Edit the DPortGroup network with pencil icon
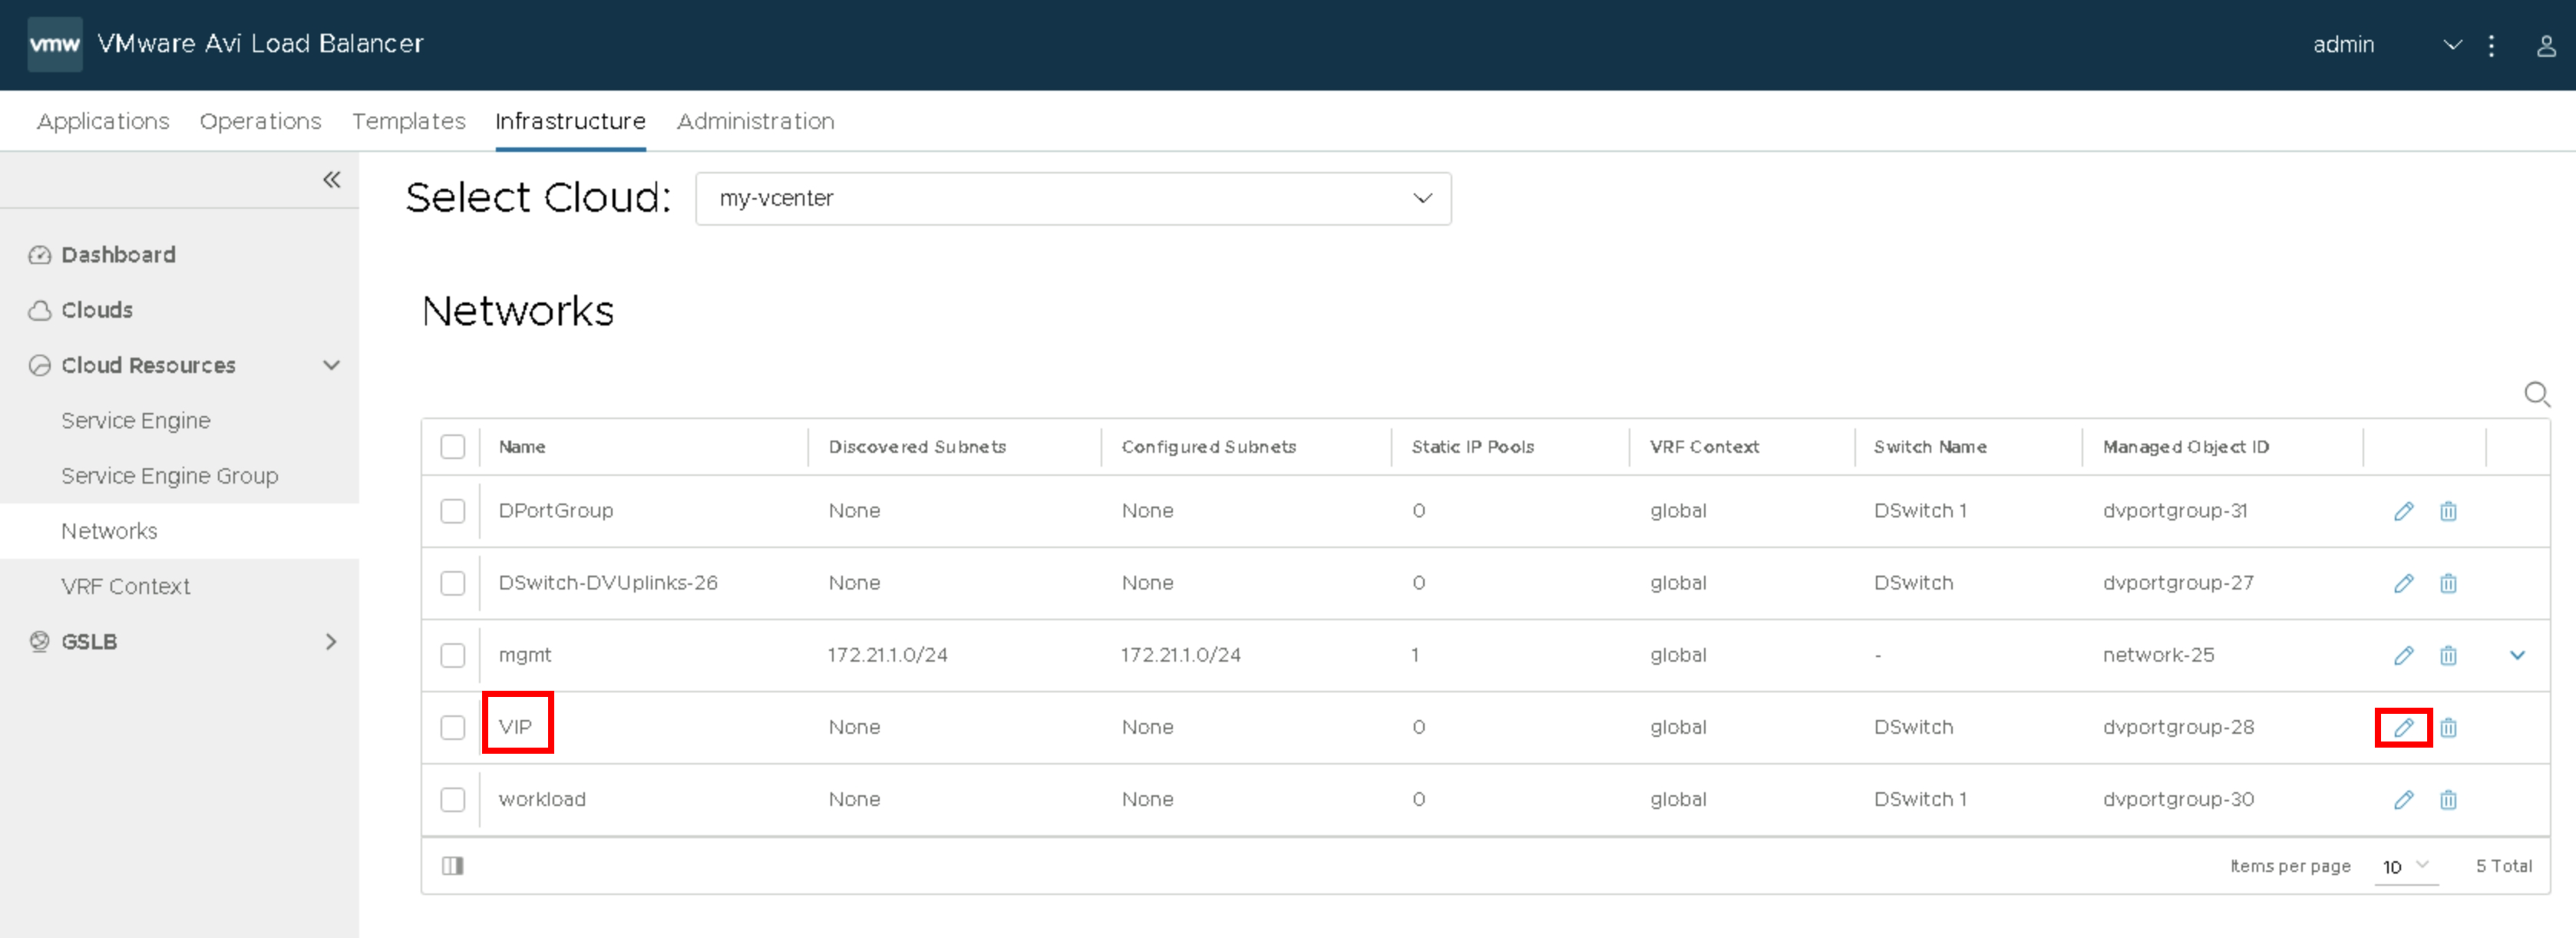The image size is (2576, 938). tap(2403, 511)
